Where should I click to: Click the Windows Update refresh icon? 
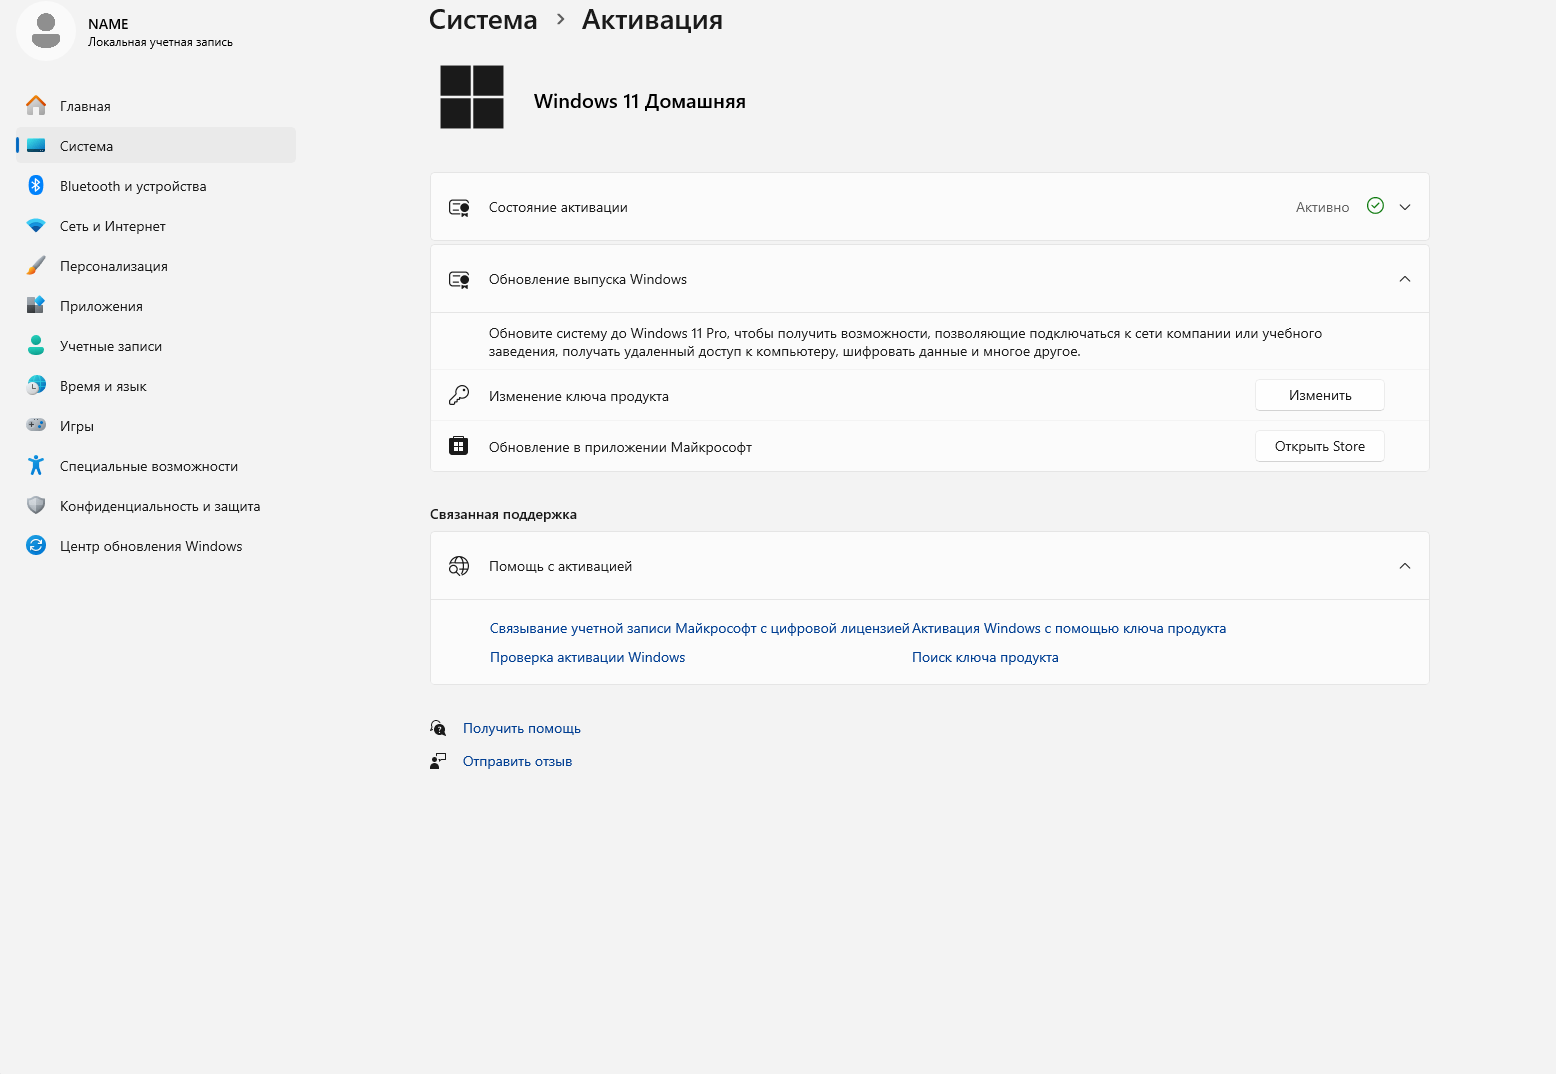point(36,545)
